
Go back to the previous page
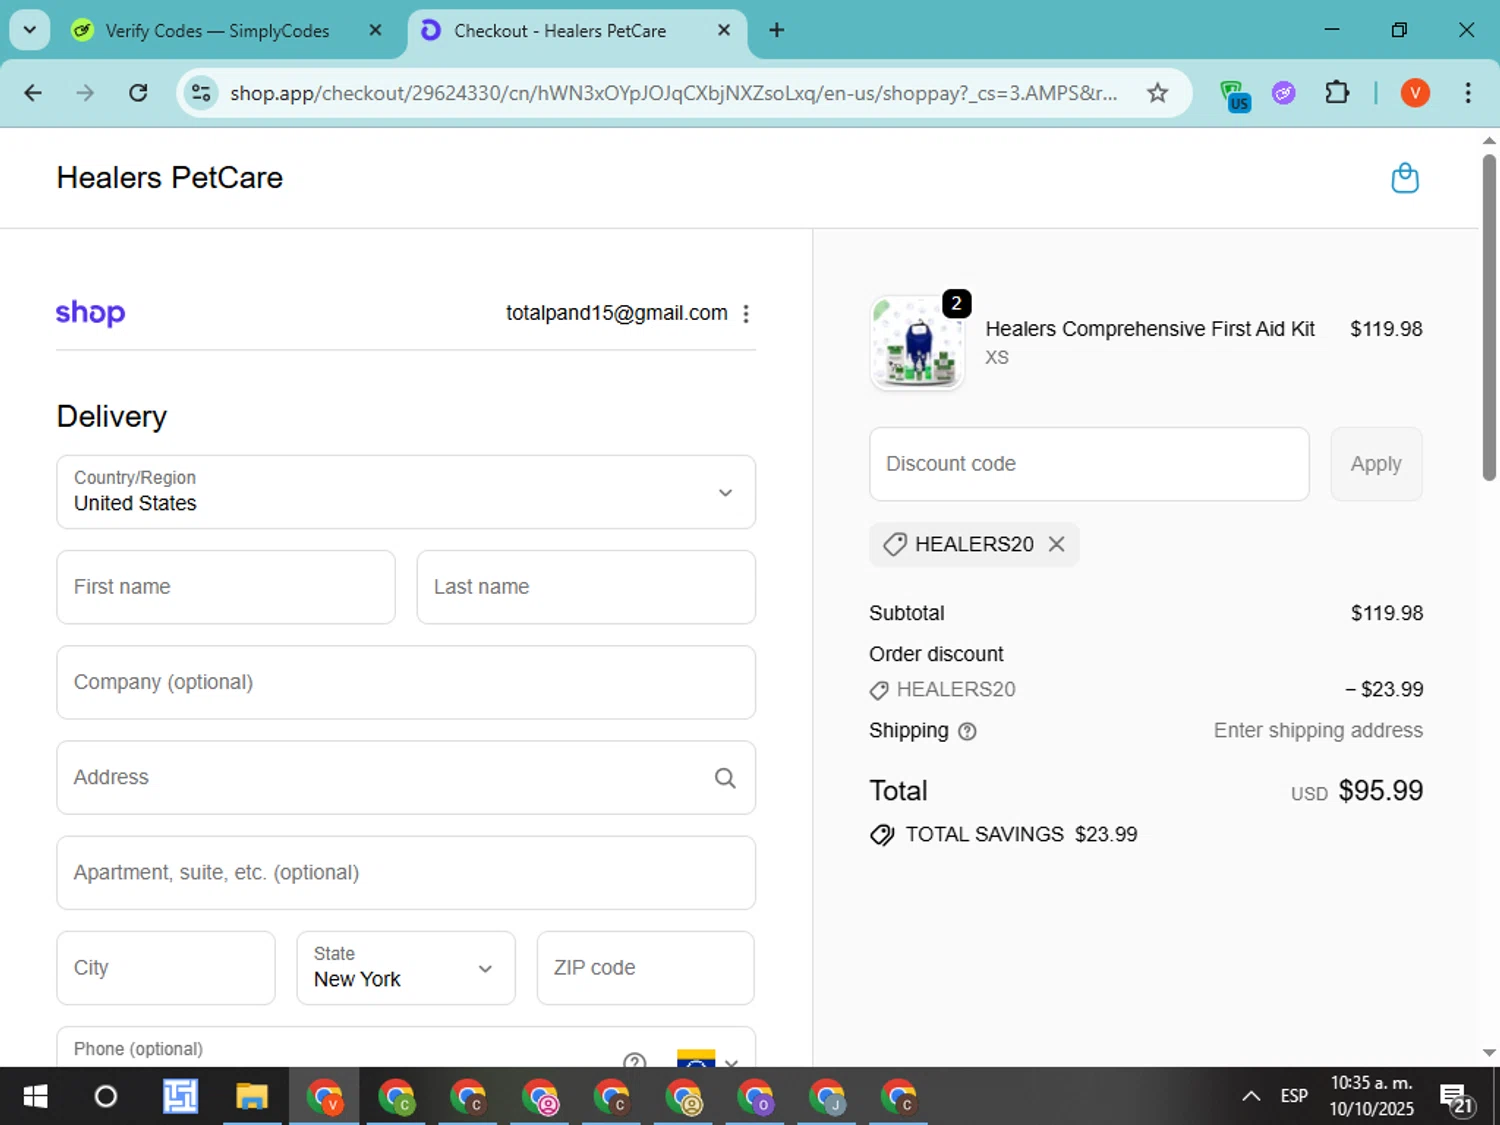click(x=33, y=93)
